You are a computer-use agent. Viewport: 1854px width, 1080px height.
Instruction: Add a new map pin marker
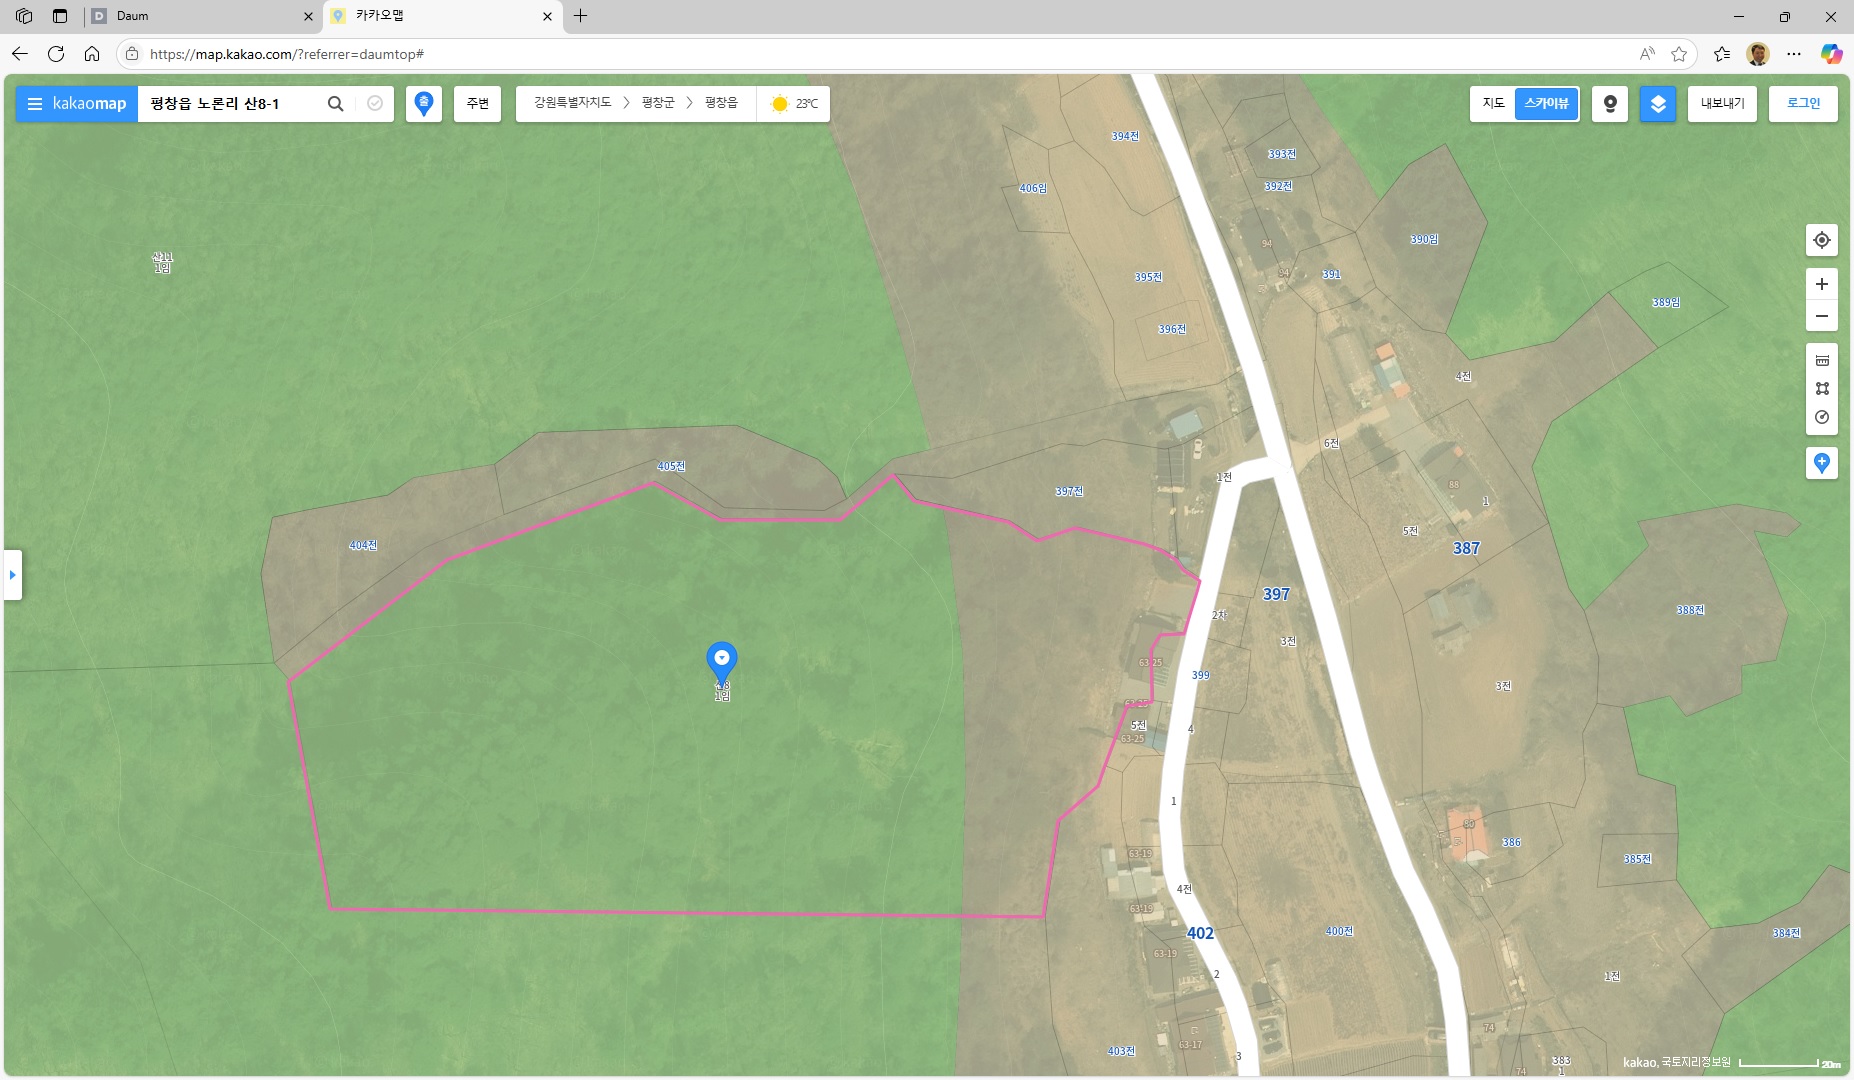[1821, 463]
